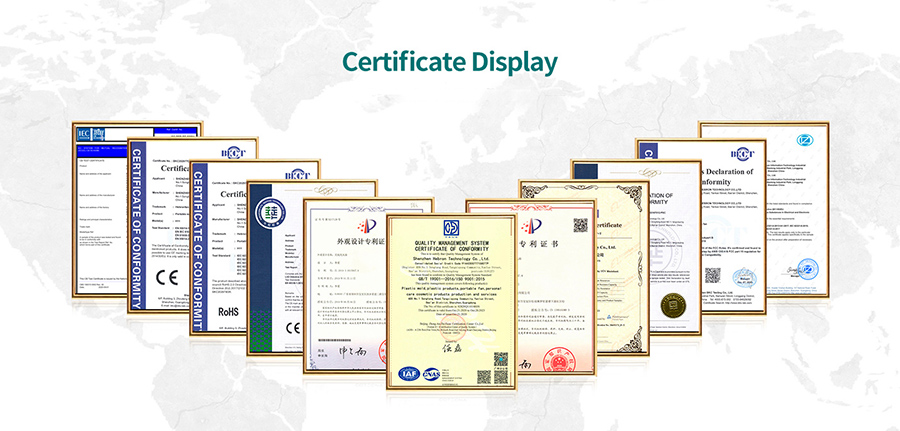Open the leftmost IEC certificate
Viewport: 900px width, 431px height.
coord(100,210)
